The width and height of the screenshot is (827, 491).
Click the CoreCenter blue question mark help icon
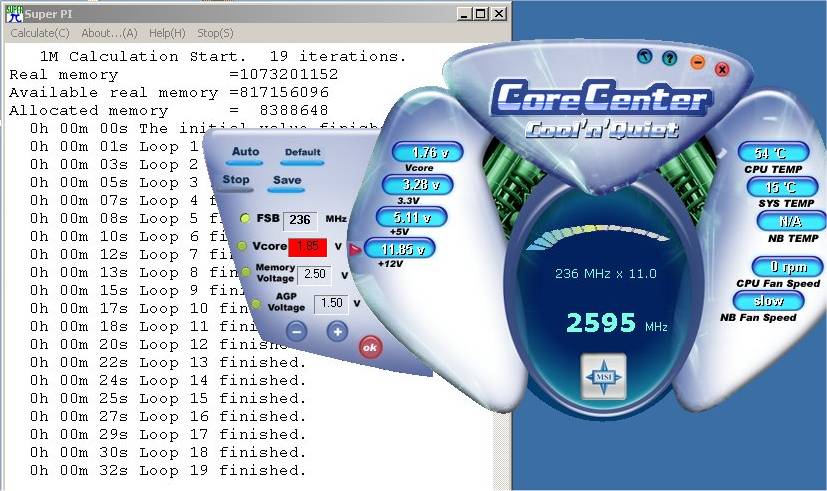point(670,58)
